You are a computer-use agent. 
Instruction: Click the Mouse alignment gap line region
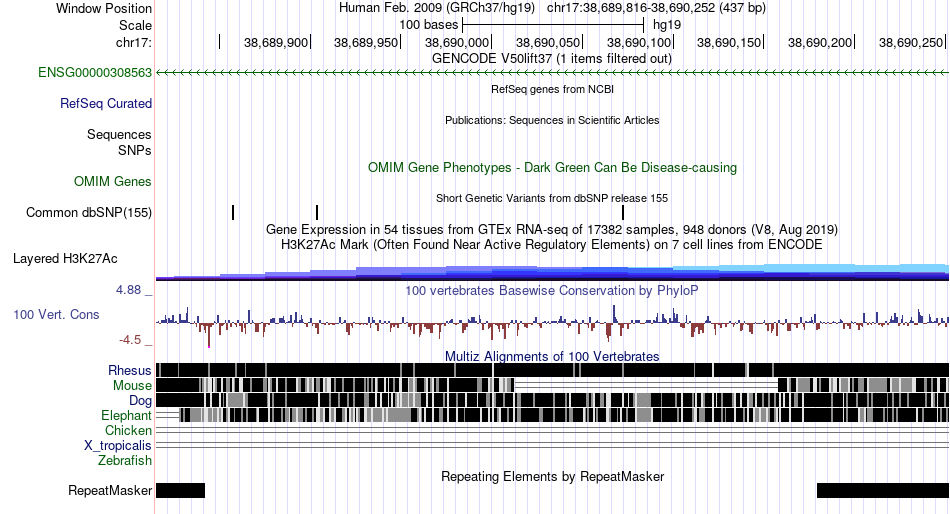click(646, 386)
